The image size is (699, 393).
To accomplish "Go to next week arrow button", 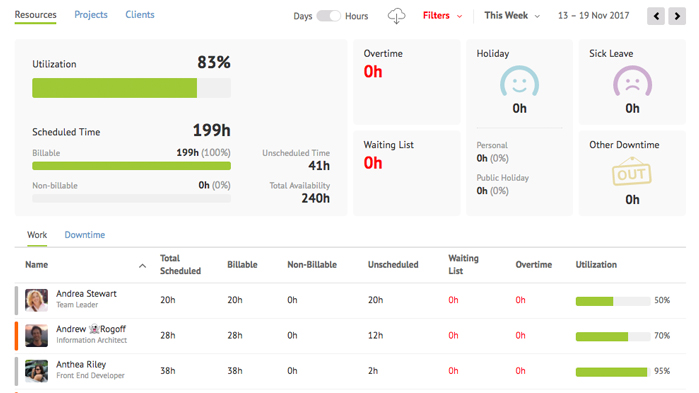I will 677,16.
